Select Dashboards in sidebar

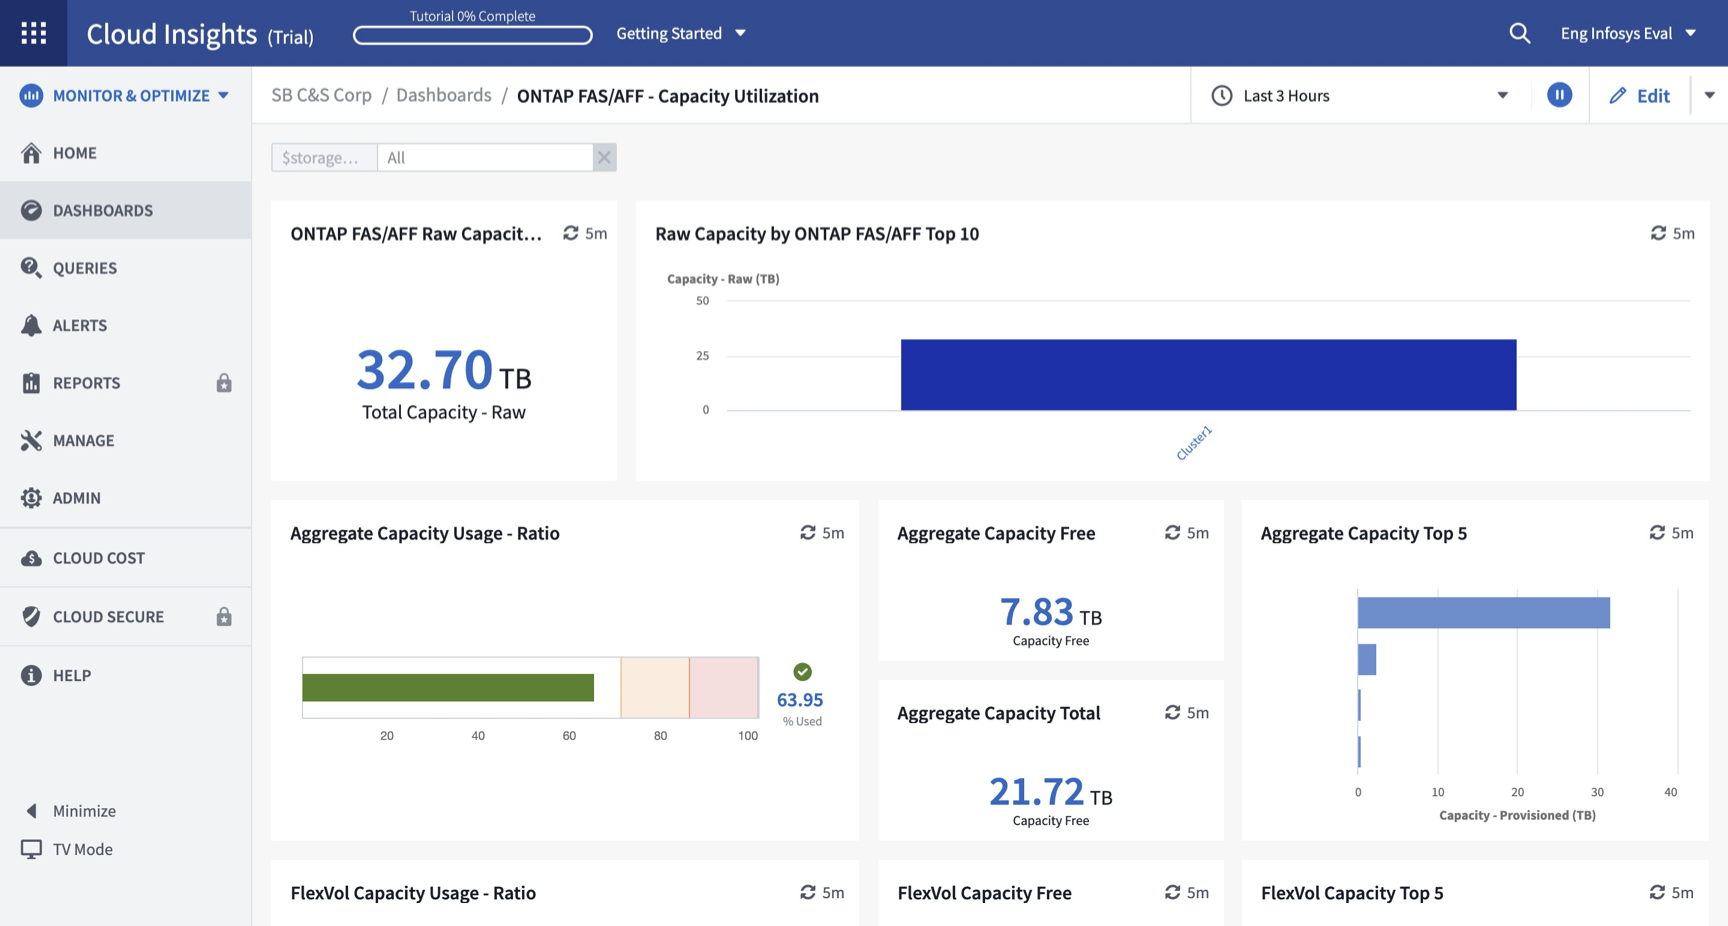tap(125, 210)
